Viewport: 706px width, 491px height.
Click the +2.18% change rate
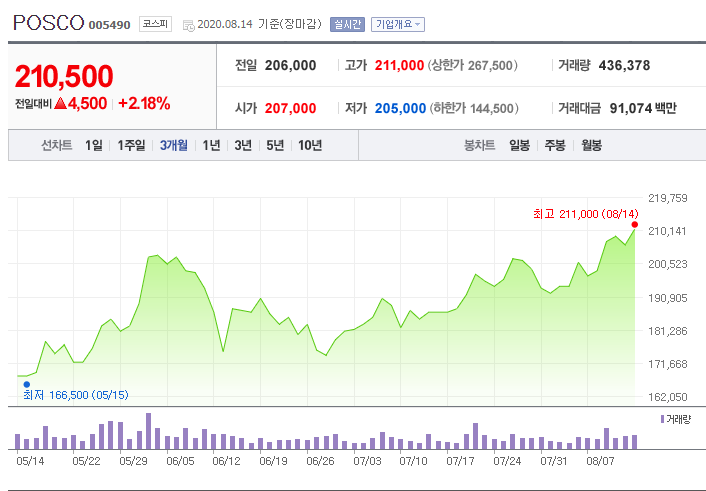[144, 103]
